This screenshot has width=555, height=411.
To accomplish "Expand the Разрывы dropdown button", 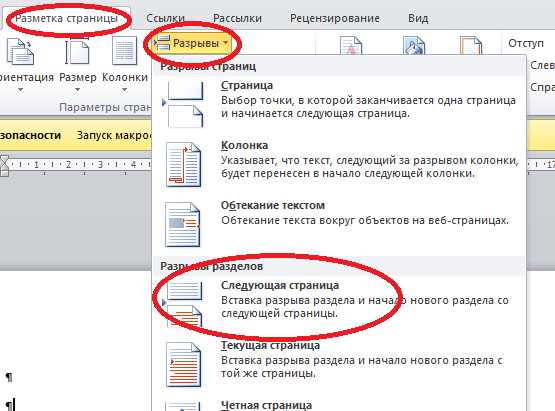I will [191, 43].
